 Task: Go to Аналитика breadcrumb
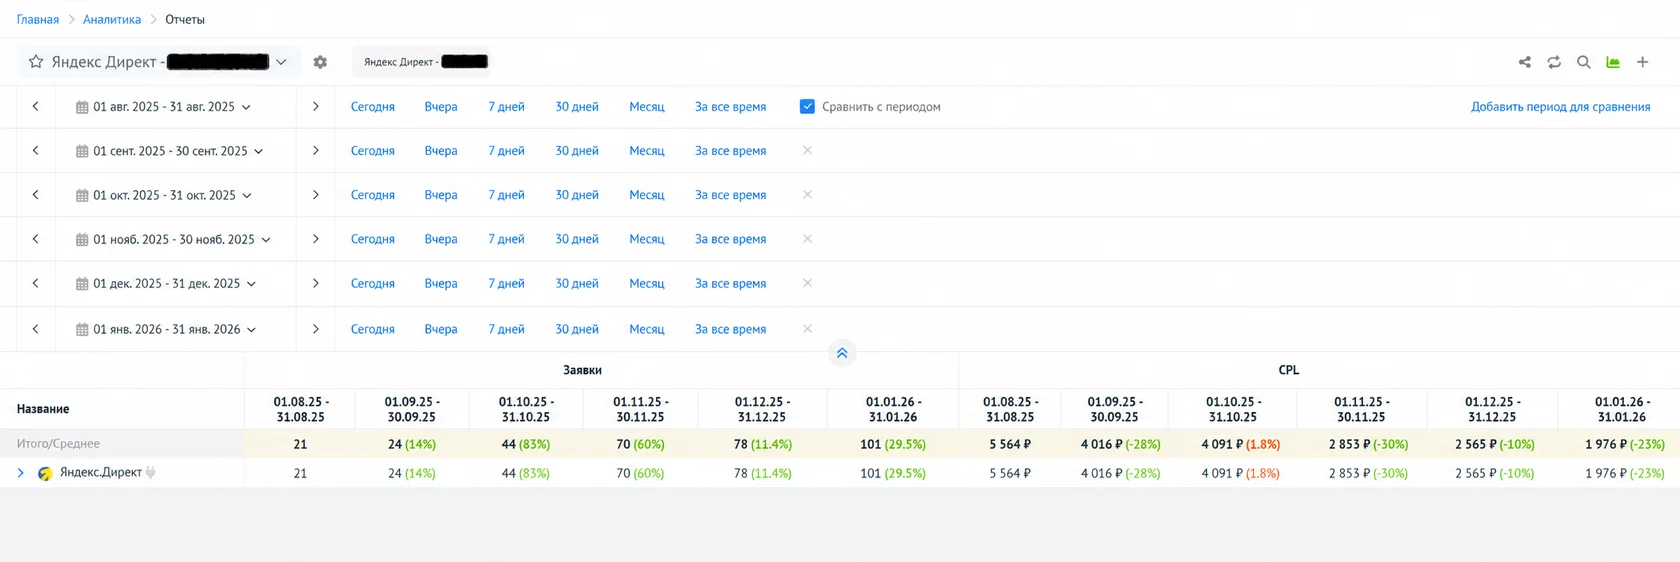coord(112,19)
